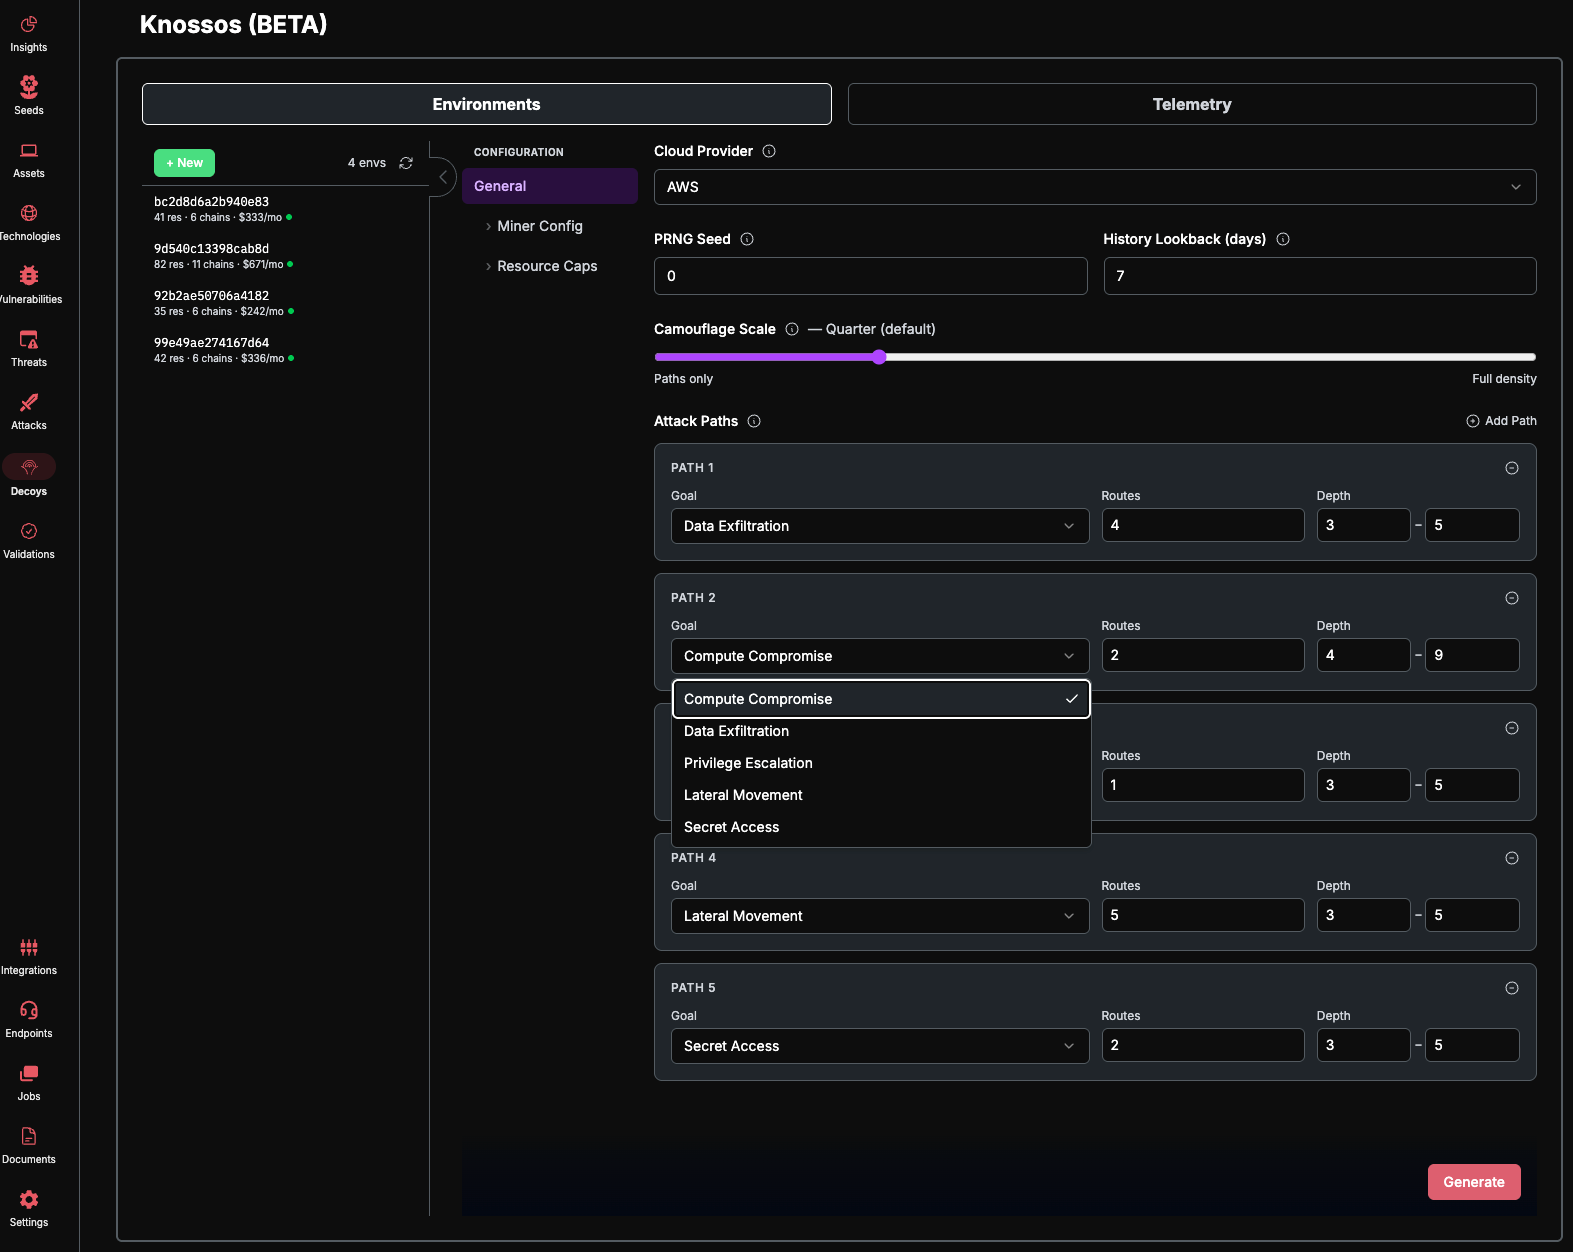1573x1252 pixels.
Task: Select environment 9d540c13398cab8d
Action: (x=285, y=256)
